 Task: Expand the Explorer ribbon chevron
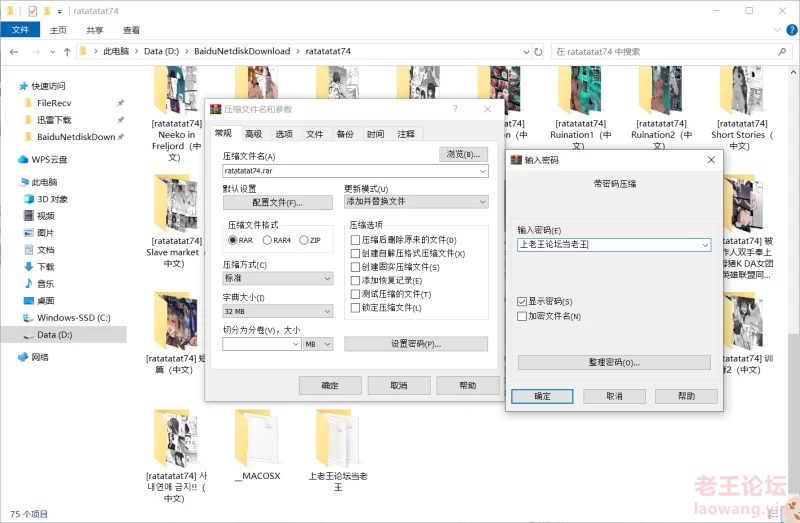click(x=777, y=30)
